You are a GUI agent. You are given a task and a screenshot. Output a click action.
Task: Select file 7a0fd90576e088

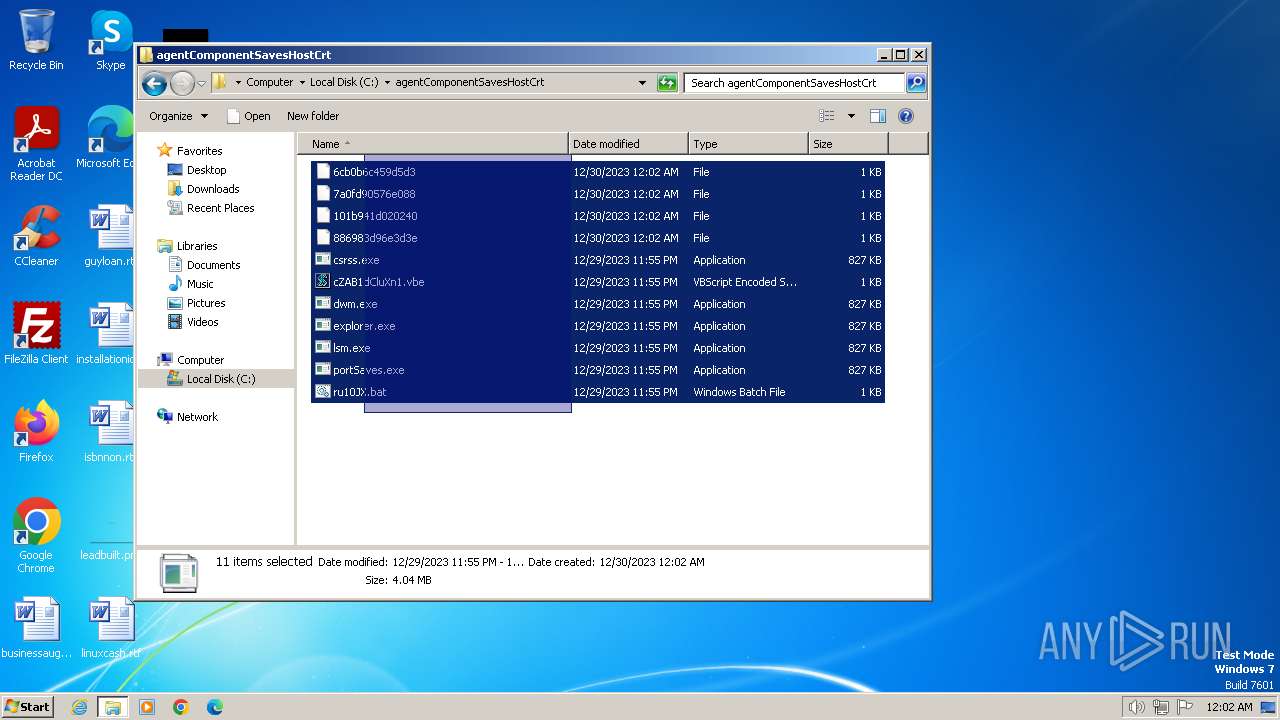coord(374,194)
